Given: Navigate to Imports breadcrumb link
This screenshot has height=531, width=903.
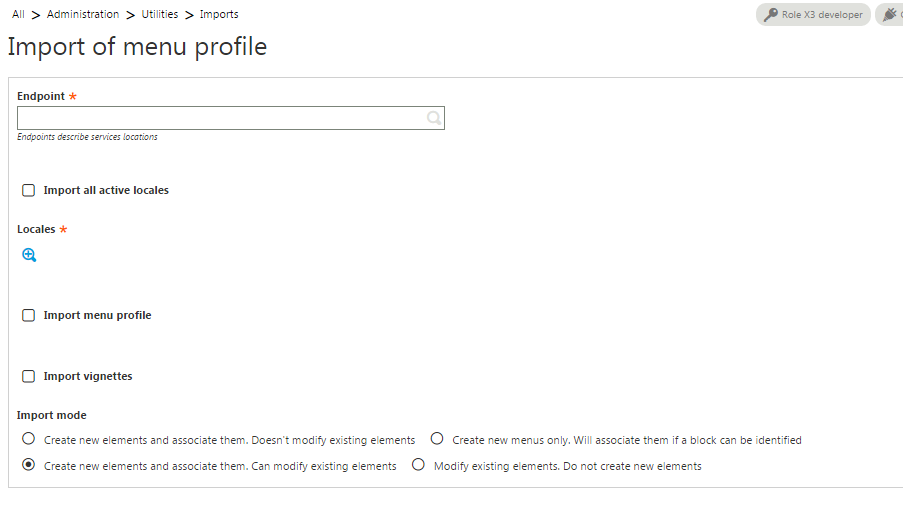Looking at the screenshot, I should pyautogui.click(x=219, y=14).
